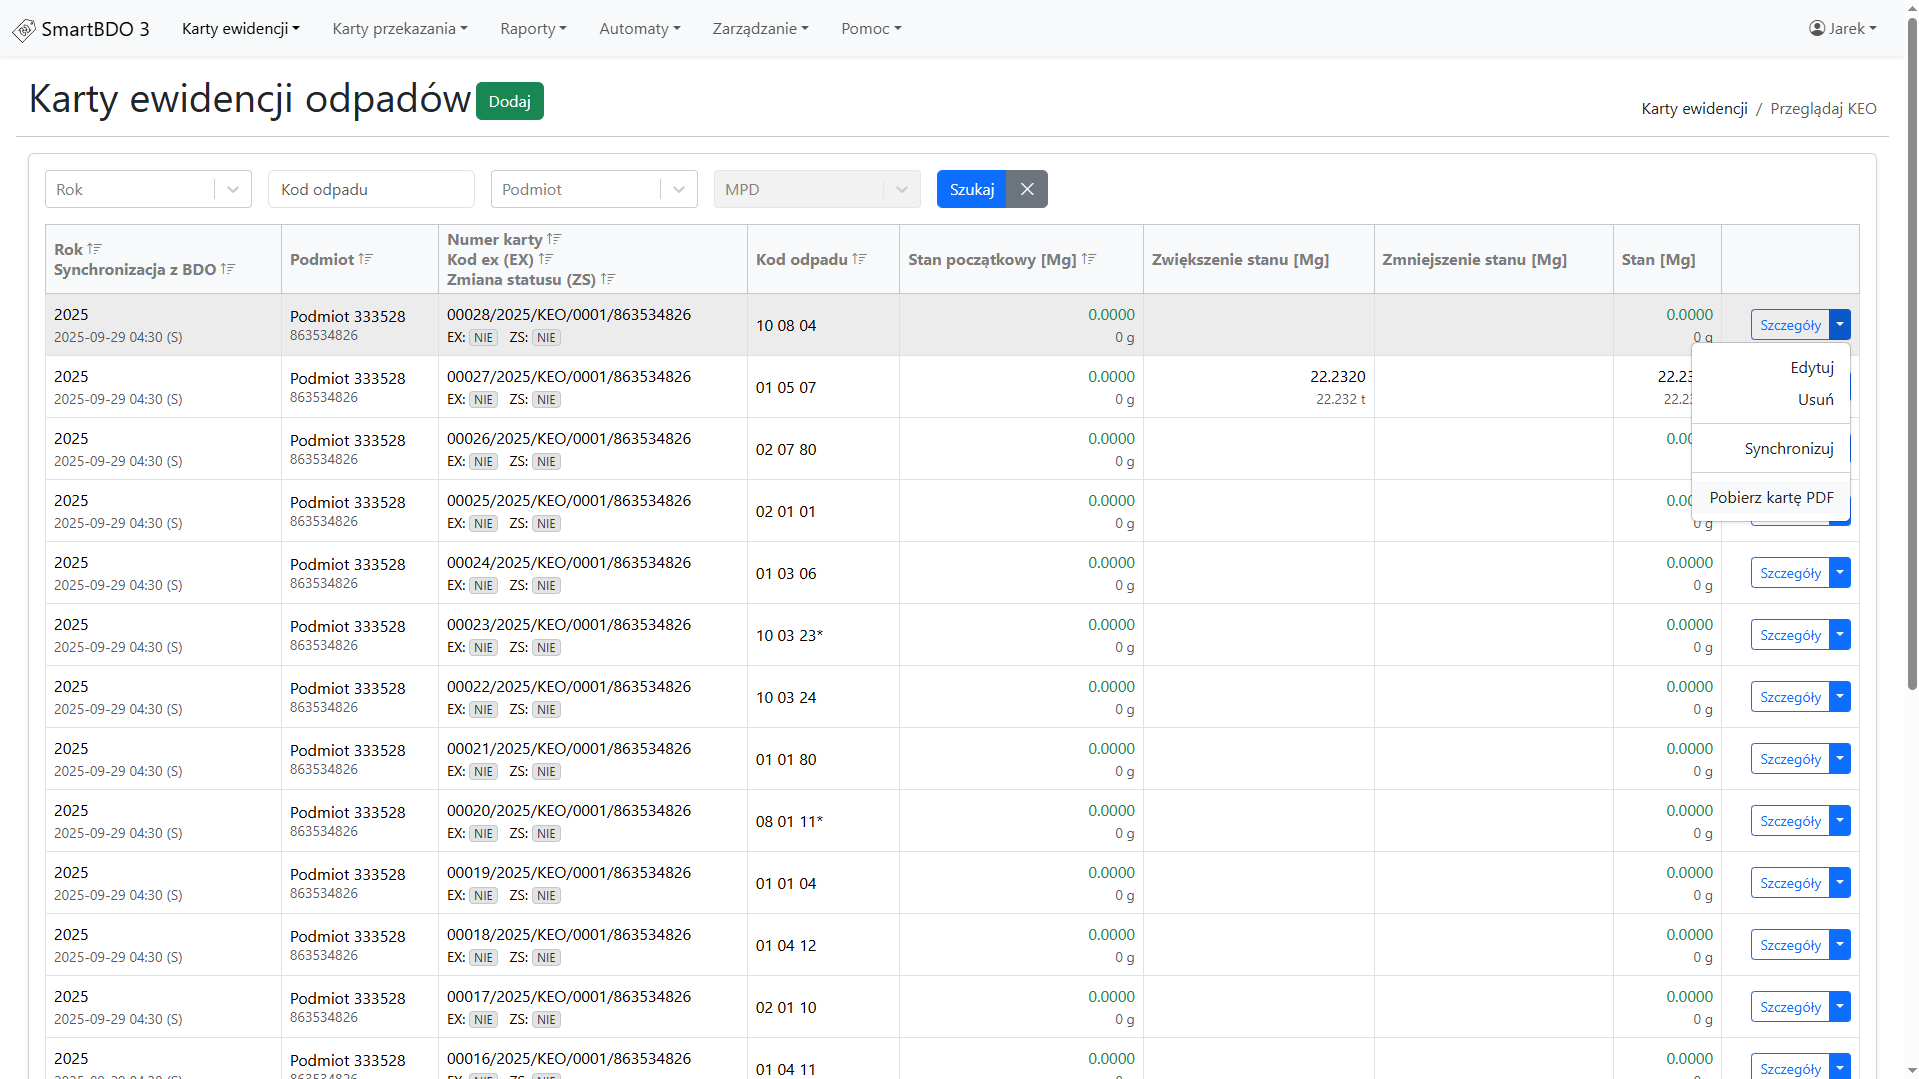Screen dimensions: 1919x1079
Task: Click the green Dodaj button
Action: click(509, 101)
